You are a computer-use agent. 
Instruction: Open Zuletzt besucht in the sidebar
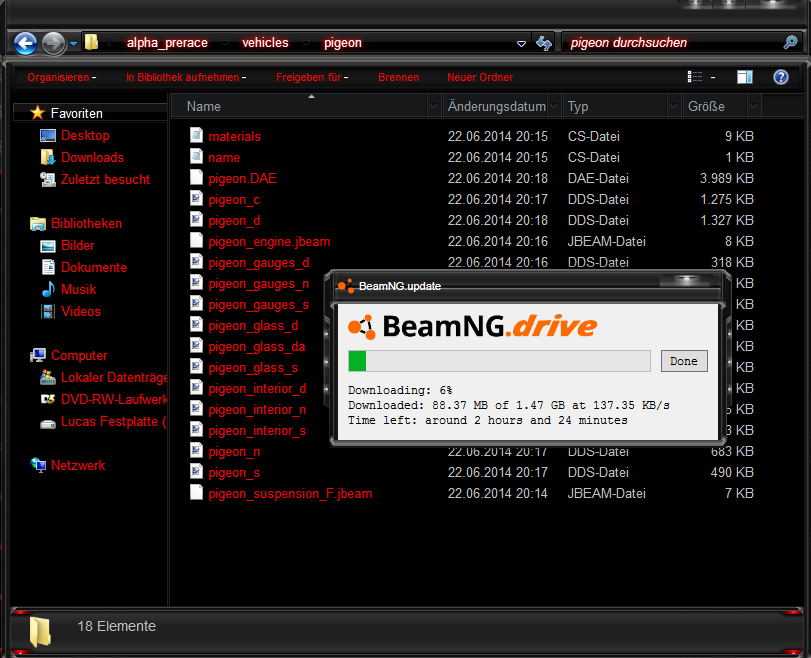point(105,180)
